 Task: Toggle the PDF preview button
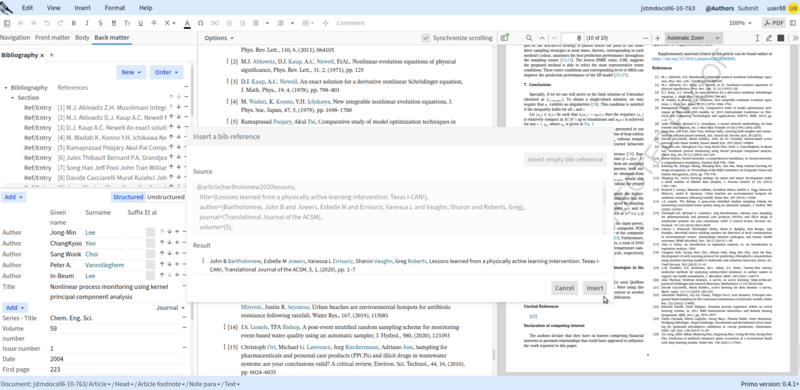(774, 23)
